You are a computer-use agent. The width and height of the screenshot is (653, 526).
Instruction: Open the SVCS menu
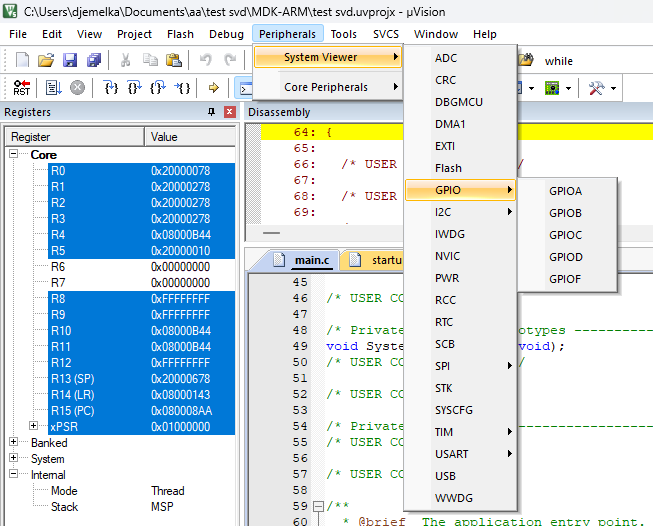pyautogui.click(x=386, y=34)
